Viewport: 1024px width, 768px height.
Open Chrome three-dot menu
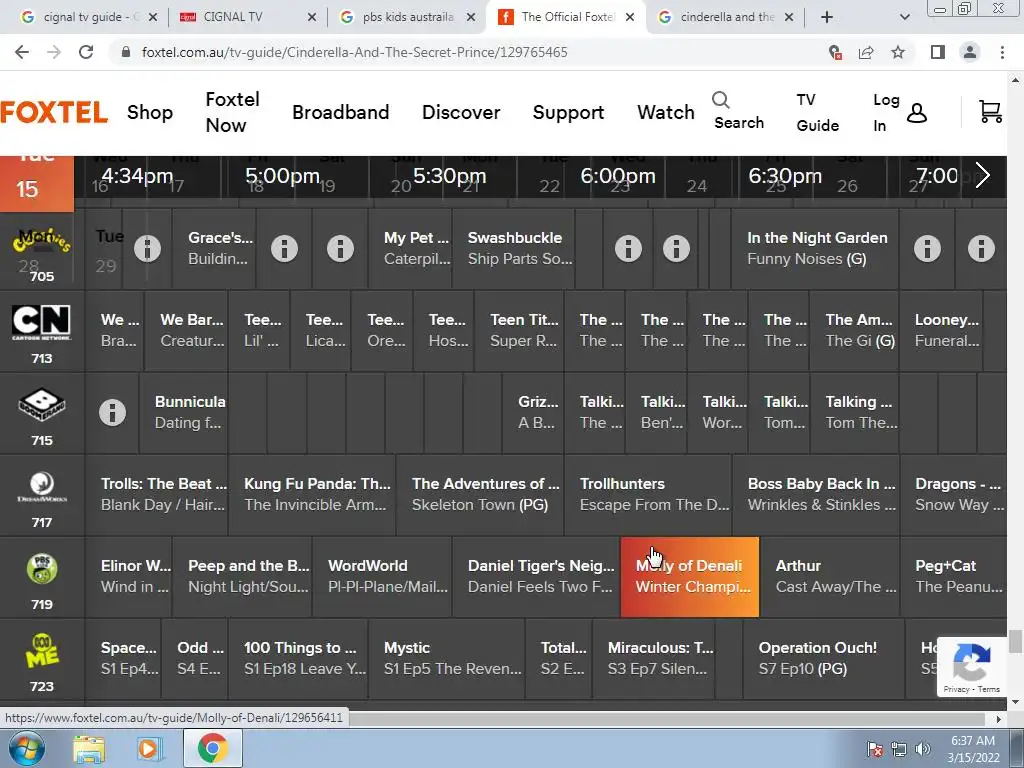(1002, 52)
